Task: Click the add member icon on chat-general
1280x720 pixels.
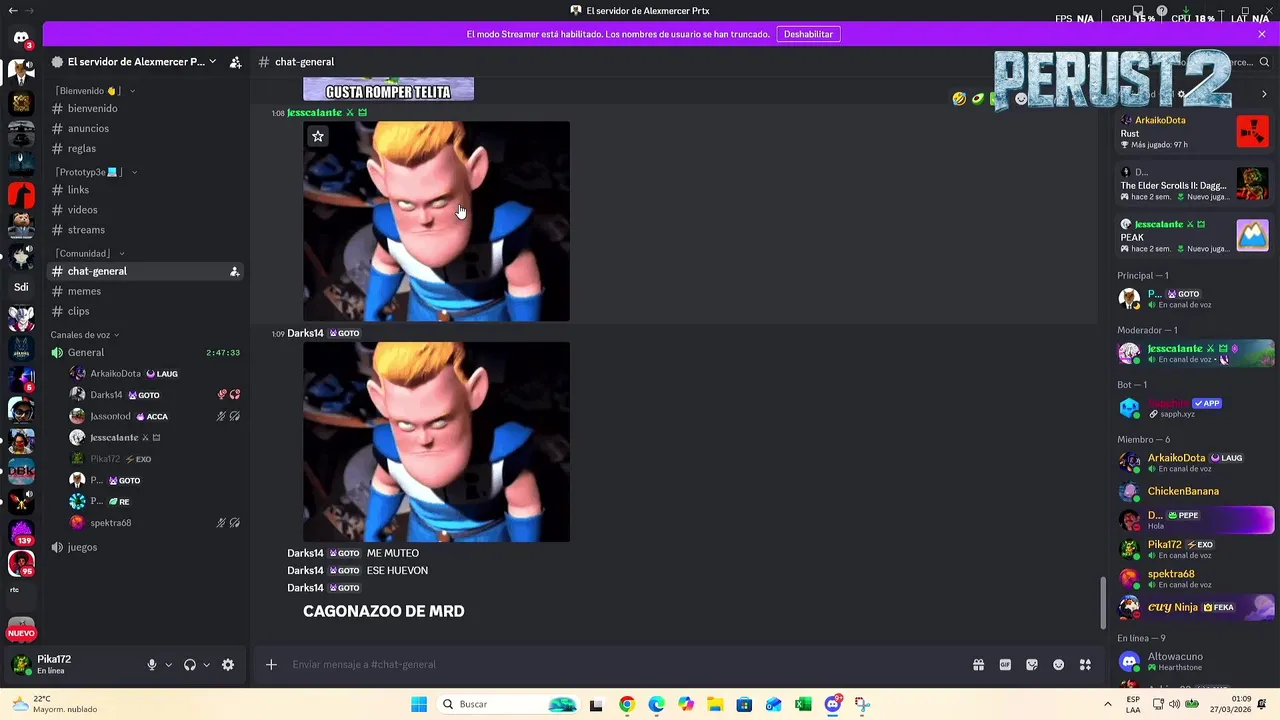Action: pos(235,271)
